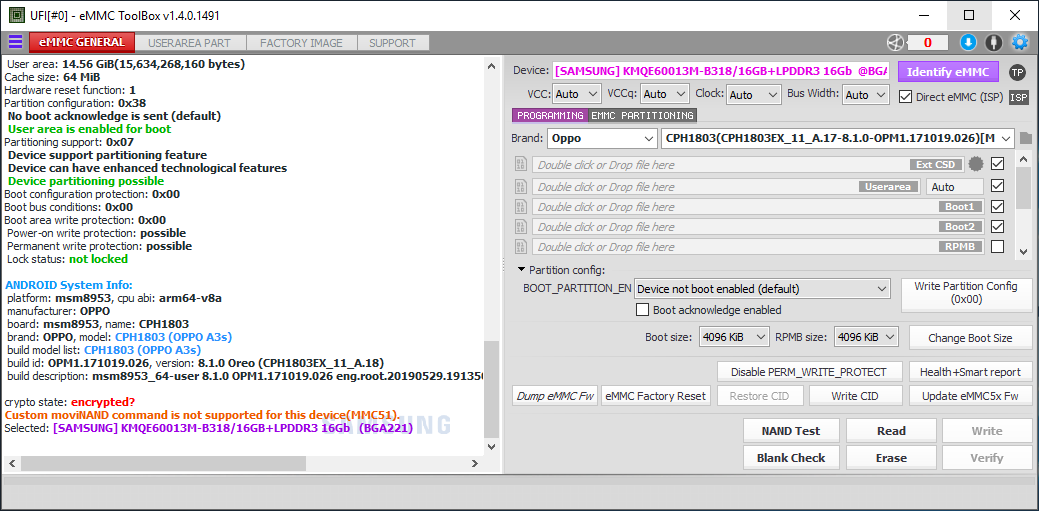Screen dimensions: 1039x511
Task: Click log panel scroll-up arrow
Action: (491, 66)
